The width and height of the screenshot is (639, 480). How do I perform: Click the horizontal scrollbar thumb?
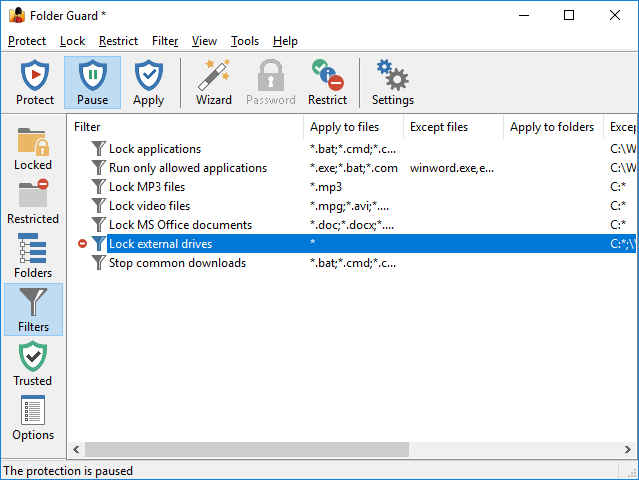coord(247,449)
